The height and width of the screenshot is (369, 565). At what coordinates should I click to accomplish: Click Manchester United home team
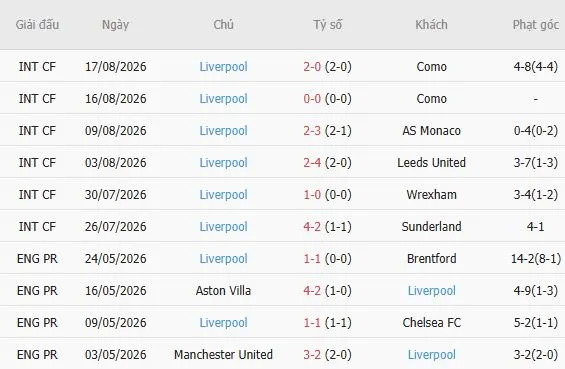pos(223,355)
